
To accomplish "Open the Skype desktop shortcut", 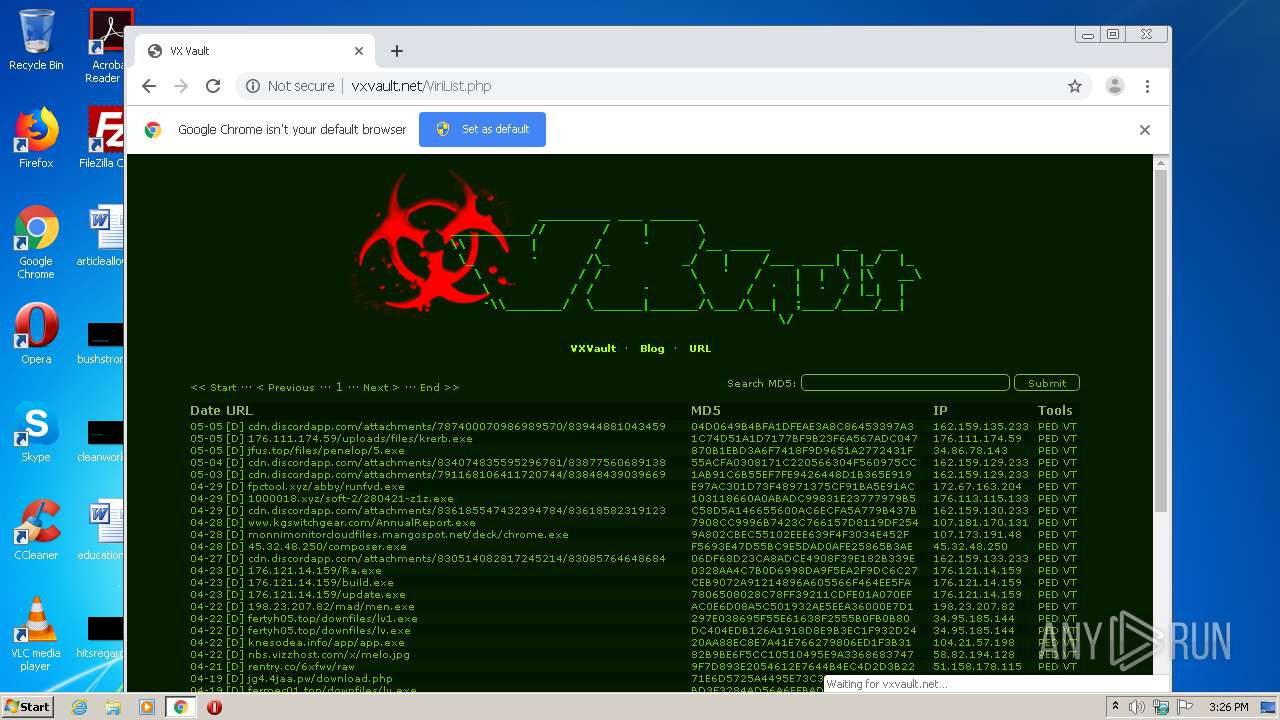I will [x=36, y=432].
